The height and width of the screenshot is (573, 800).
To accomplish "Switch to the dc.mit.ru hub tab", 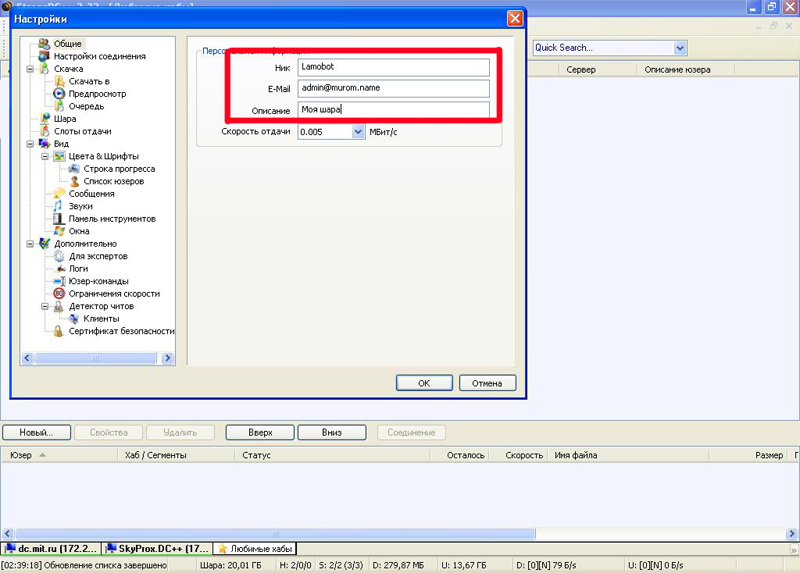I will 50,549.
